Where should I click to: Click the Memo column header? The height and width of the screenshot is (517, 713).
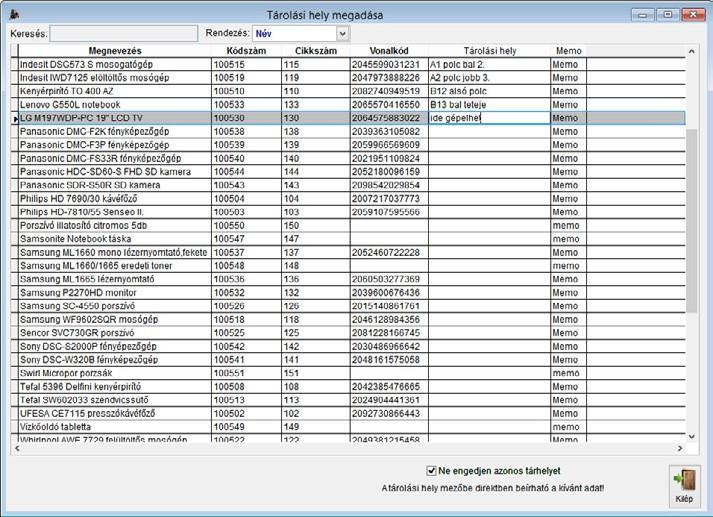(568, 51)
